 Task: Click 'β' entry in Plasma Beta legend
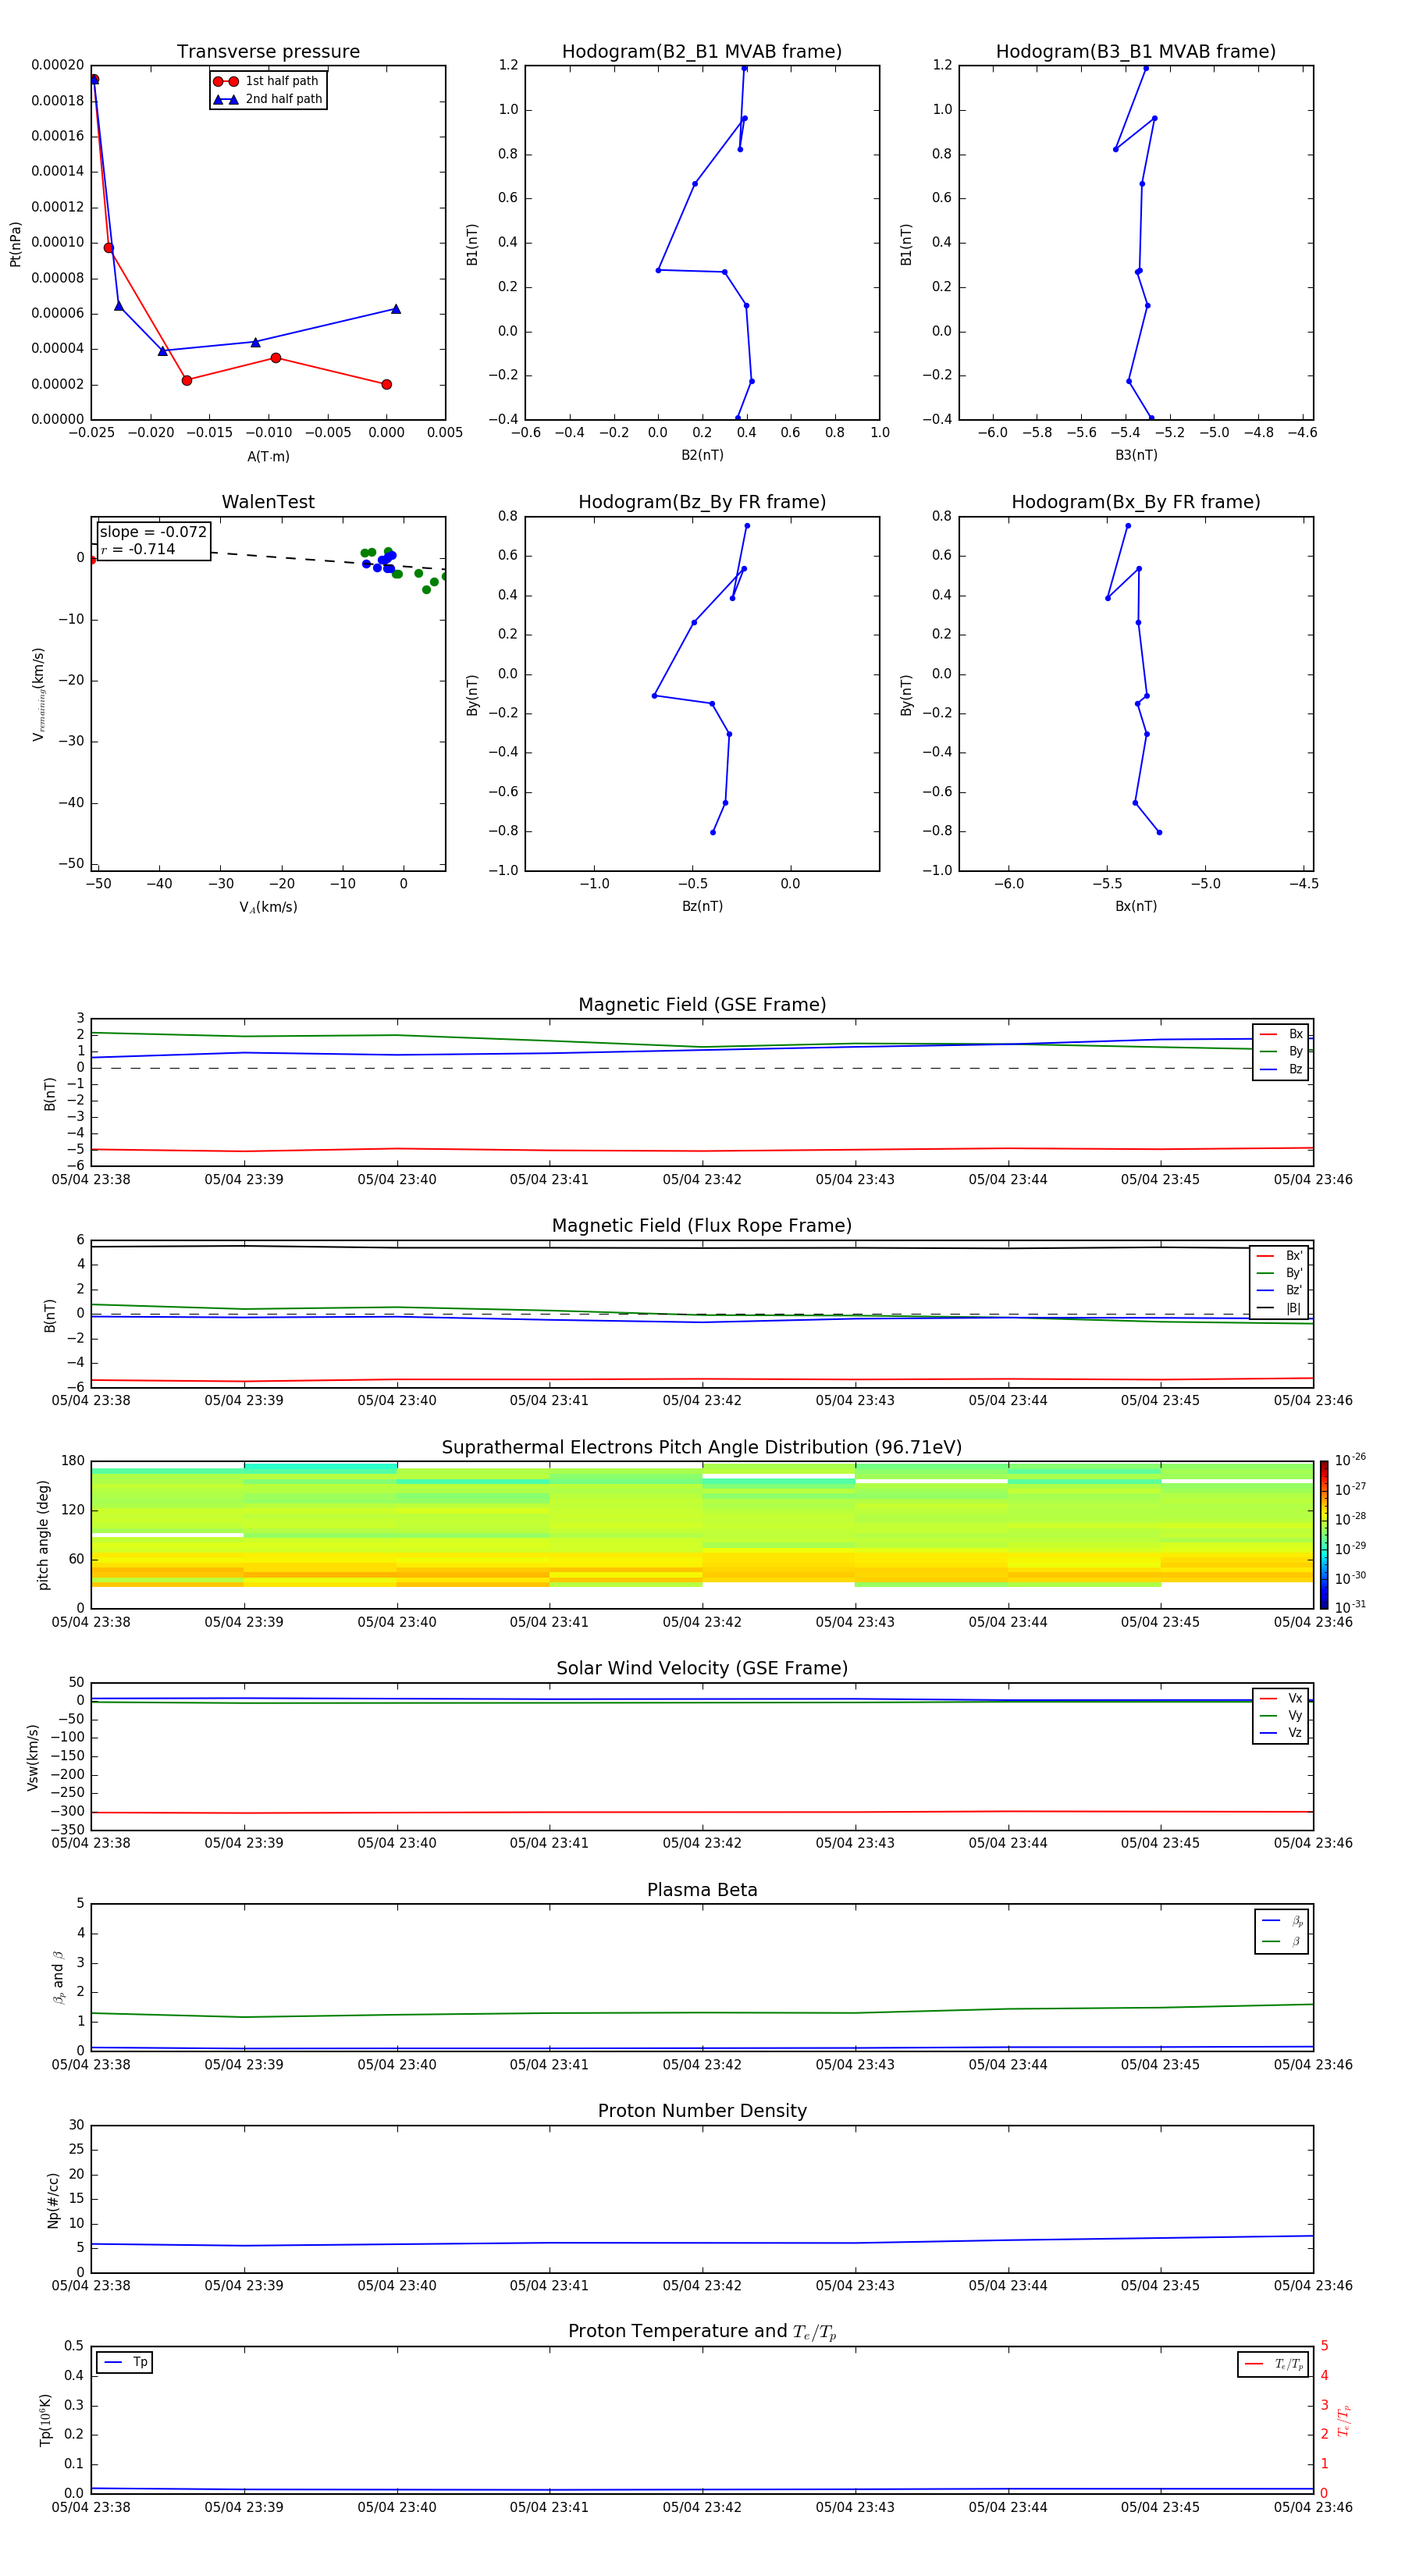click(x=1282, y=1941)
